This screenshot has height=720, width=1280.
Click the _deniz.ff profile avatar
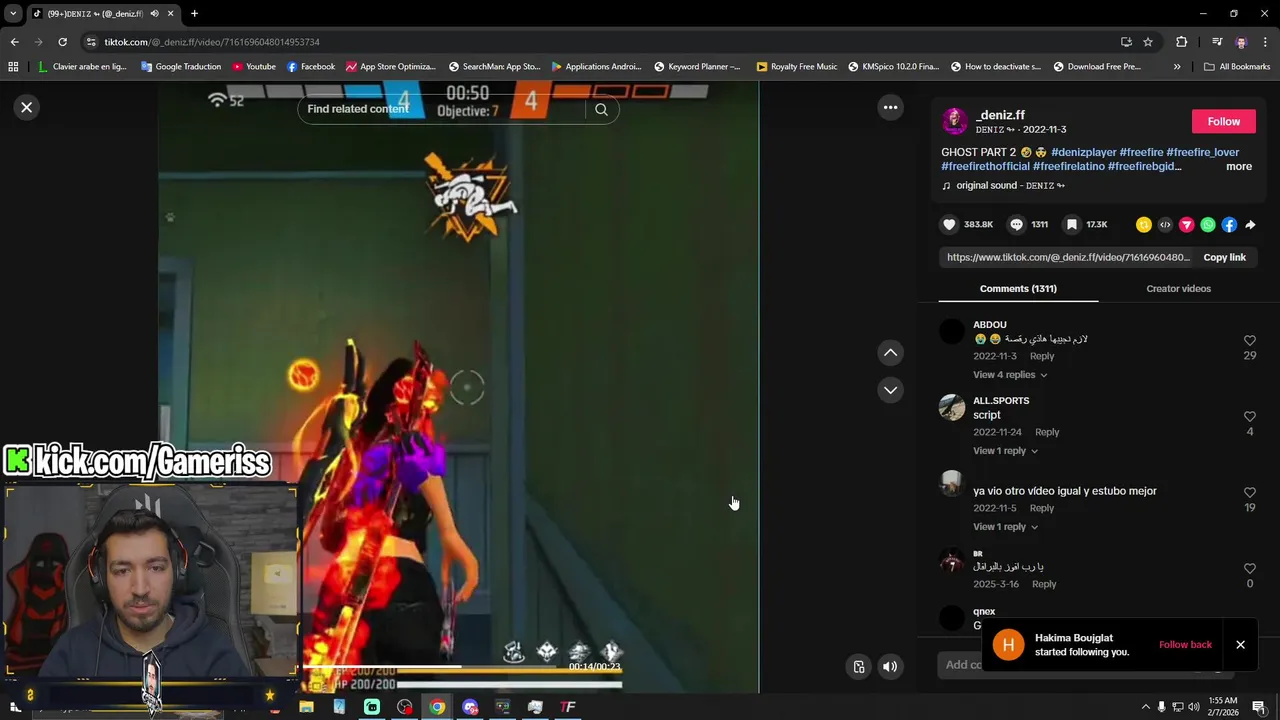955,121
